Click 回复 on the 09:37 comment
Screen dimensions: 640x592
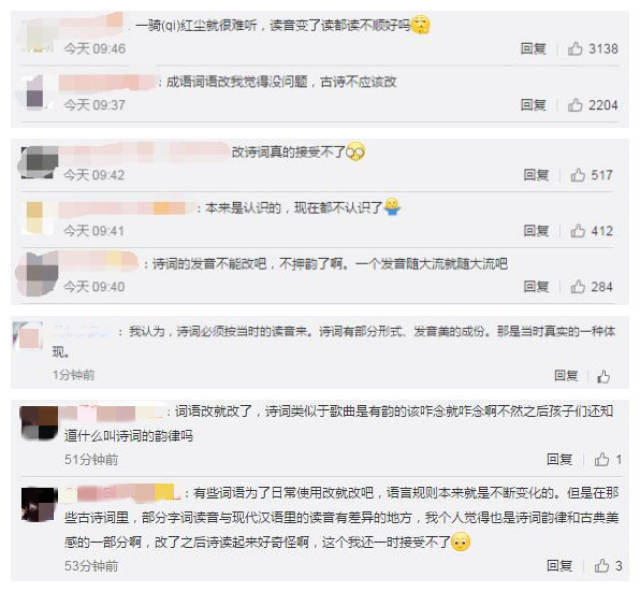pyautogui.click(x=533, y=105)
